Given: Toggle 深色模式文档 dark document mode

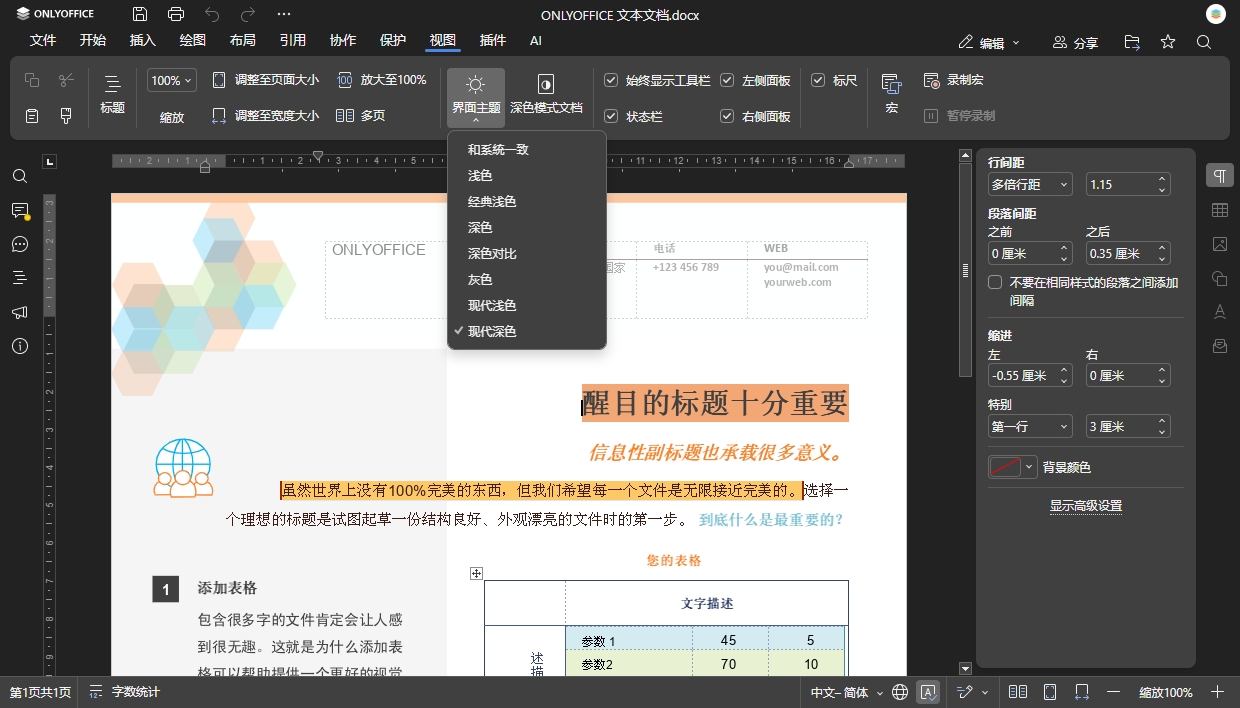Looking at the screenshot, I should point(546,96).
